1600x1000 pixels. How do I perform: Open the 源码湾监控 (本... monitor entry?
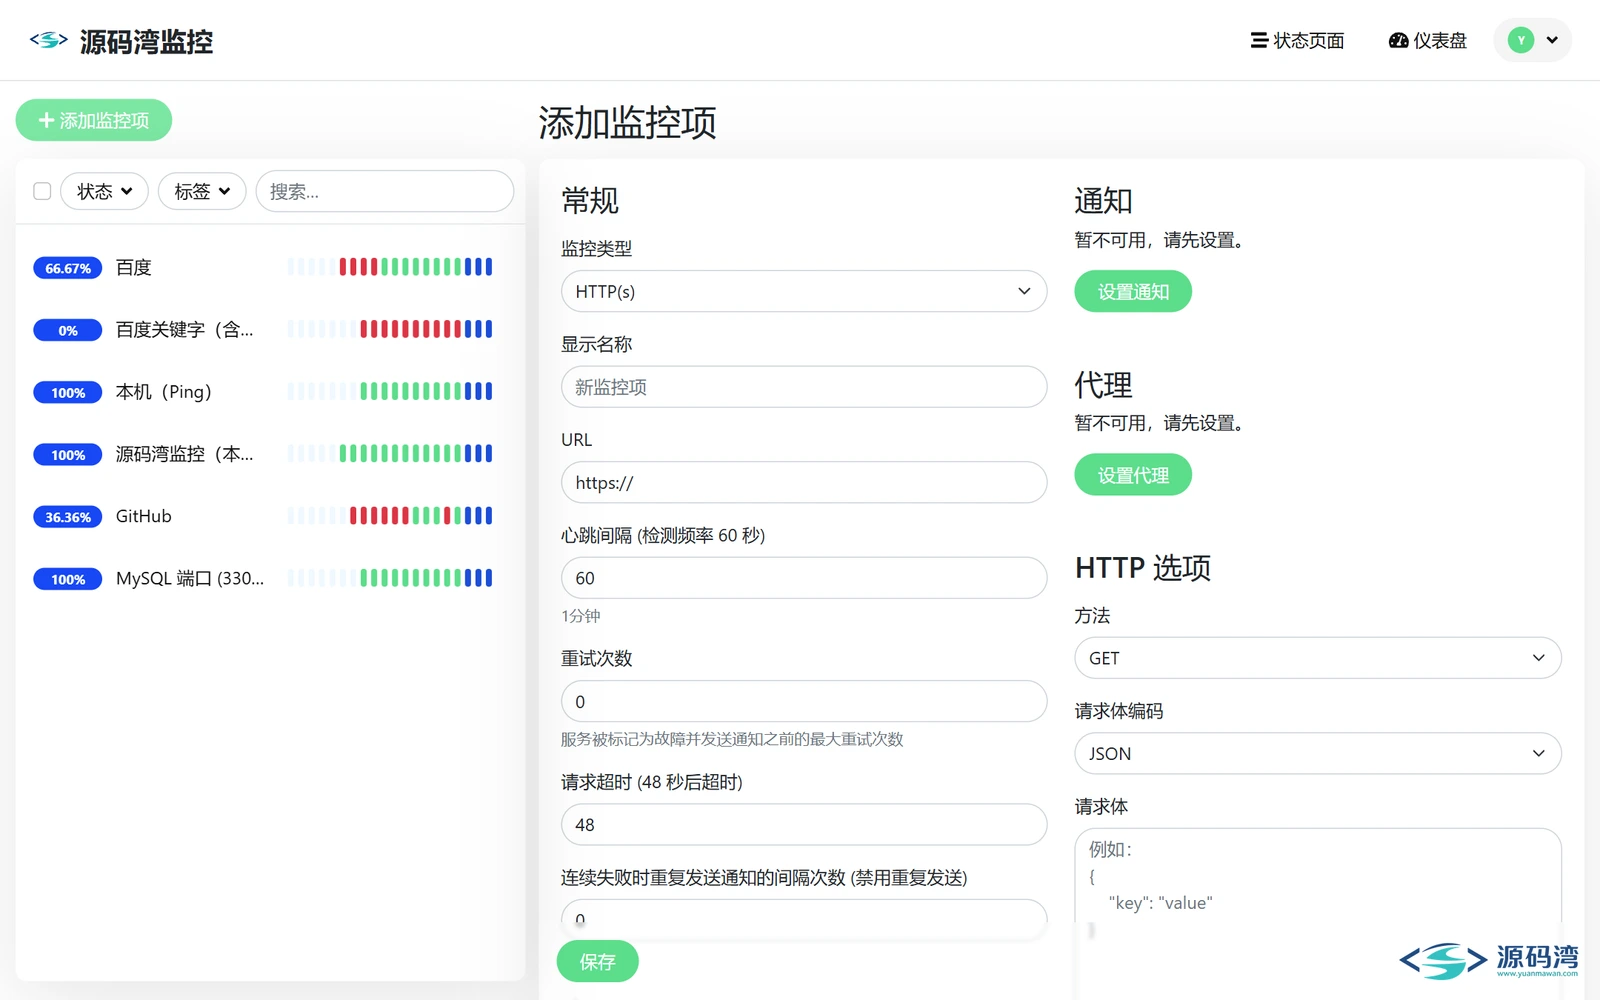point(270,454)
